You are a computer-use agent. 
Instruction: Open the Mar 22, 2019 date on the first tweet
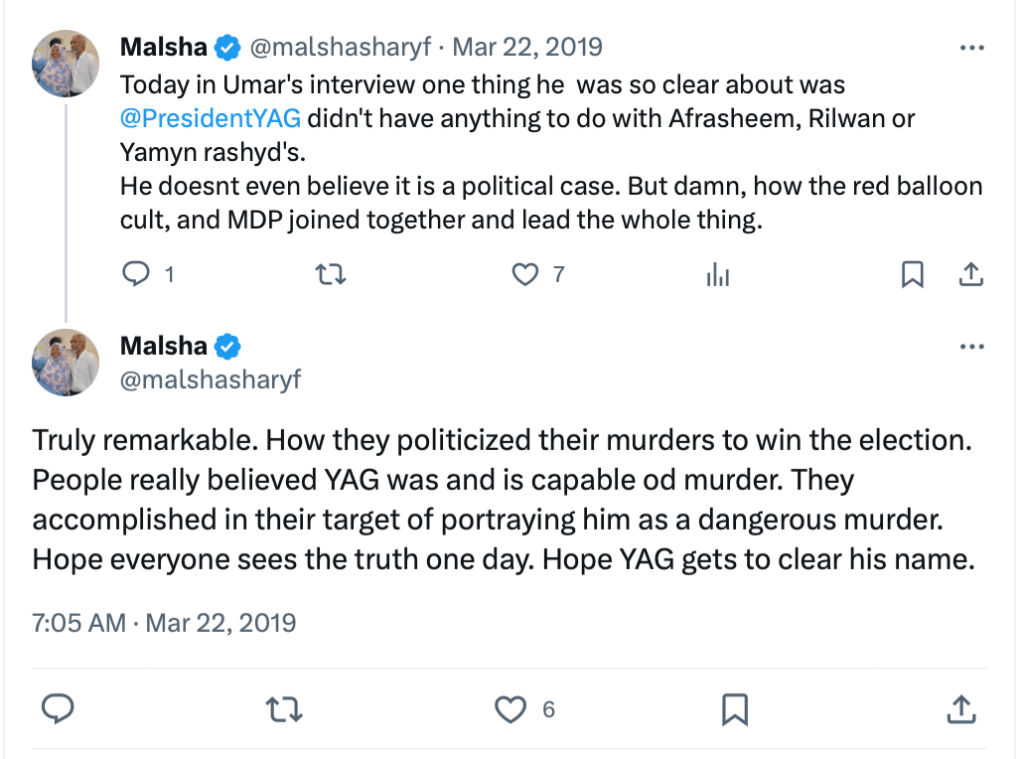pyautogui.click(x=527, y=47)
